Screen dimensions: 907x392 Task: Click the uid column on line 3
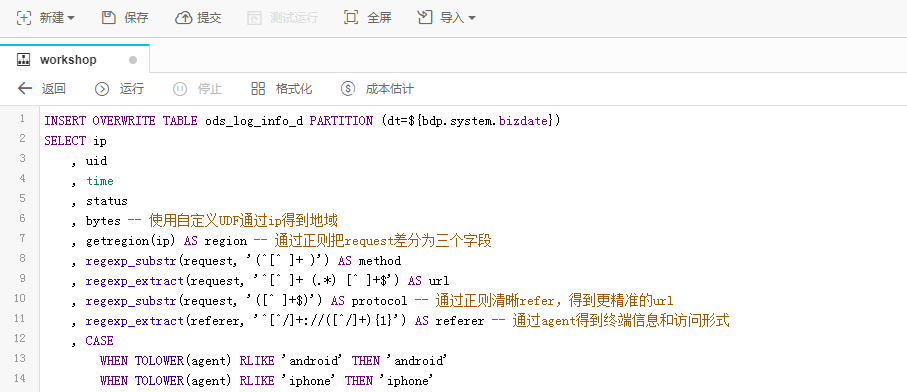[x=97, y=161]
